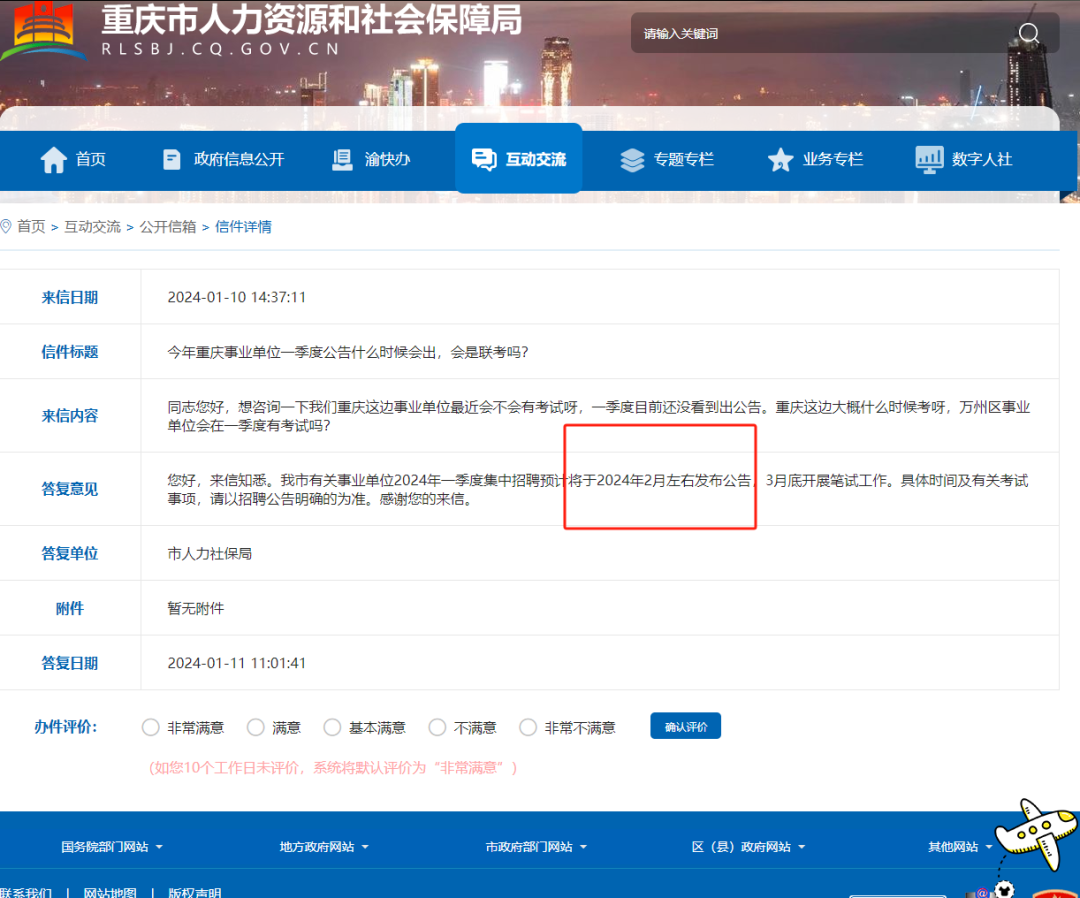Select the 满意 rating option
The image size is (1080, 898).
point(256,727)
